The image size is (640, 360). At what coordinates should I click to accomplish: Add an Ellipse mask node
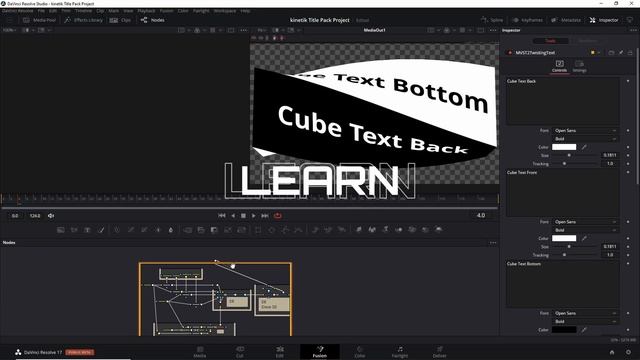coord(271,230)
